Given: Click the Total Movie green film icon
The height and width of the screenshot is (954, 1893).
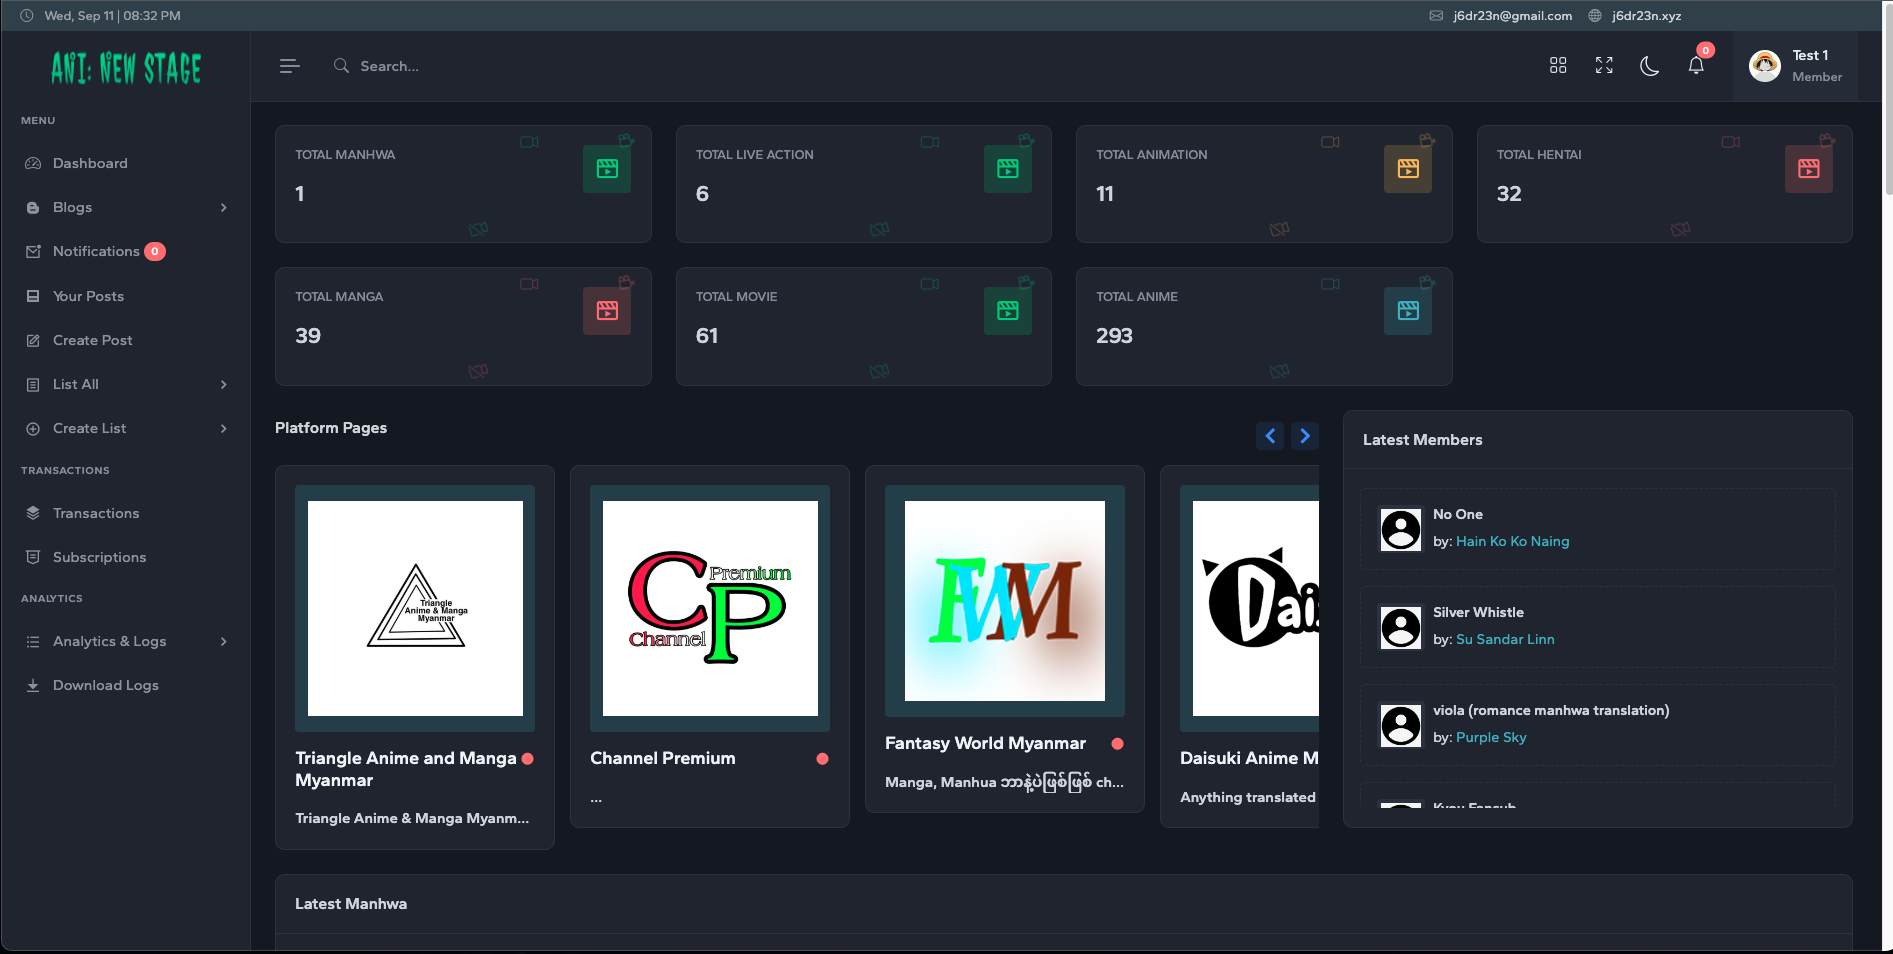Looking at the screenshot, I should click(1008, 311).
